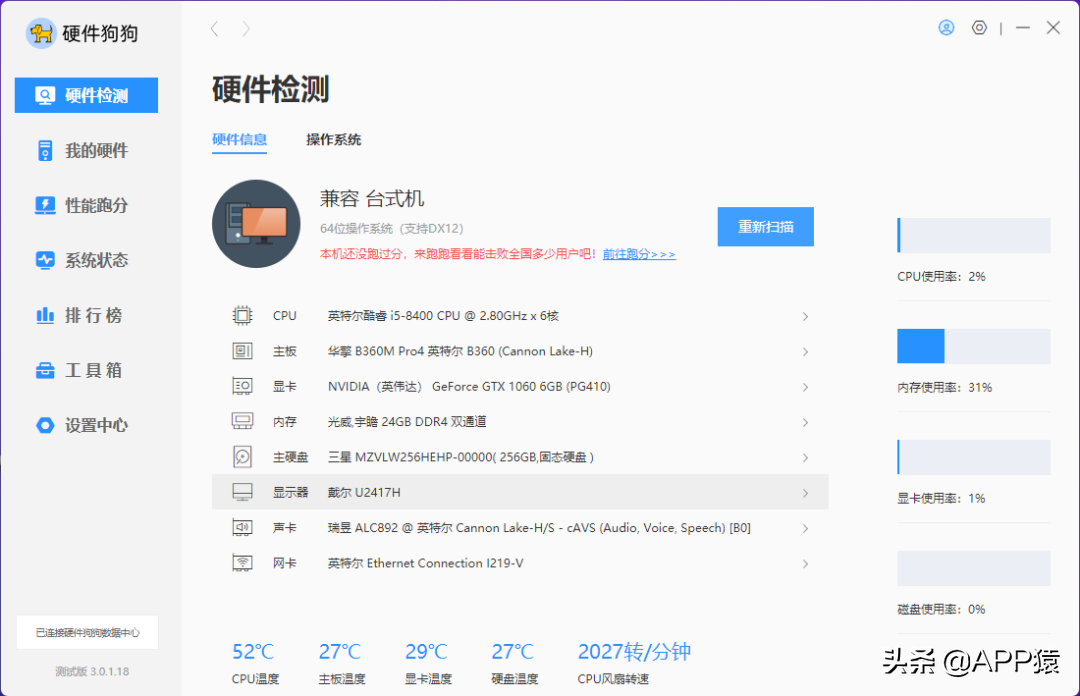1080x696 pixels.
Task: Expand the CPU 英特尔酷睿 i5-8400 details
Action: [520, 315]
